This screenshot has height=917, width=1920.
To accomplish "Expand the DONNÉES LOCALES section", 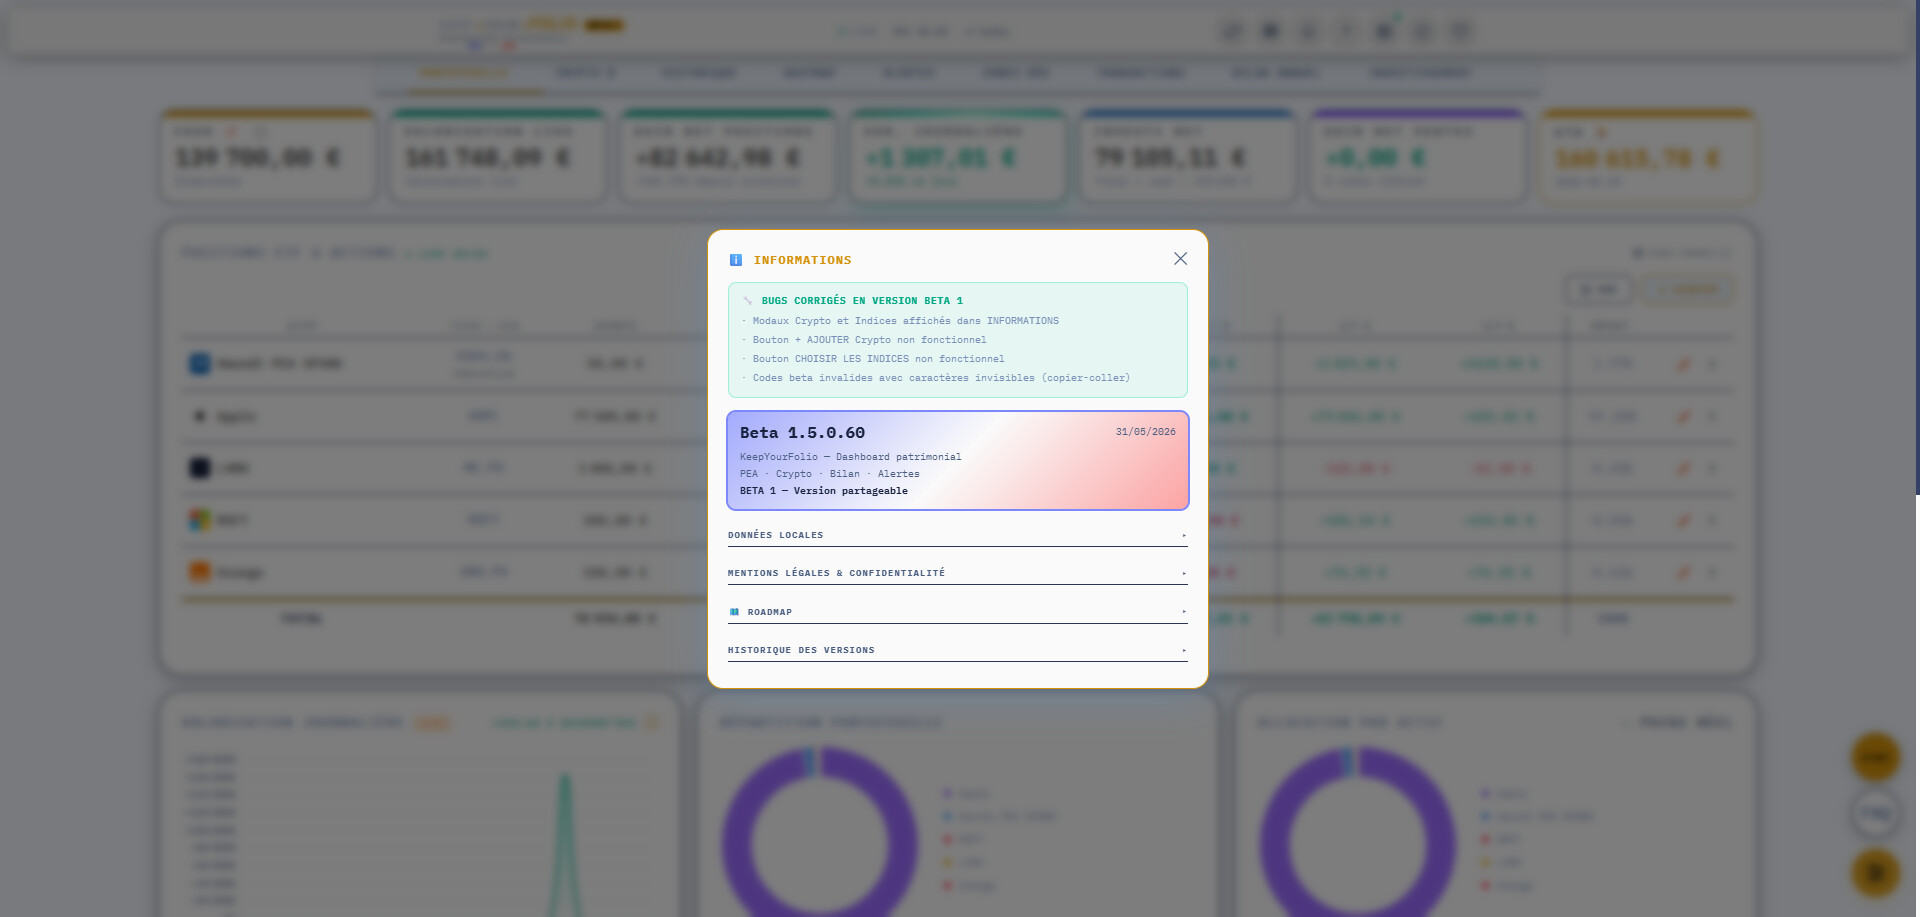I will click(x=958, y=535).
